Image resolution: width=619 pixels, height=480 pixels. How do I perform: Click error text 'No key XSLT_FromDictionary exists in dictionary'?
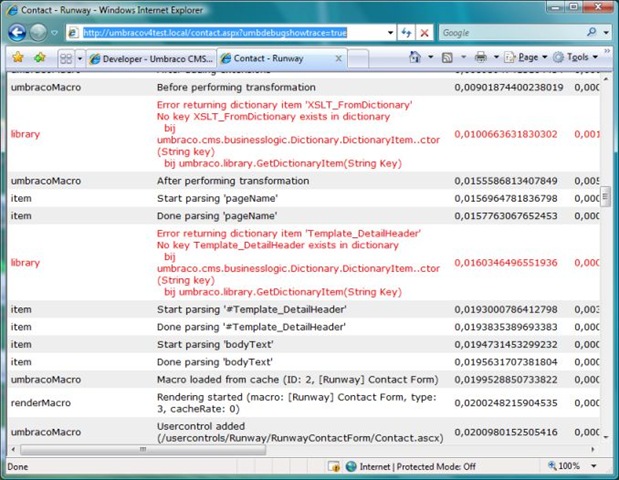point(273,116)
